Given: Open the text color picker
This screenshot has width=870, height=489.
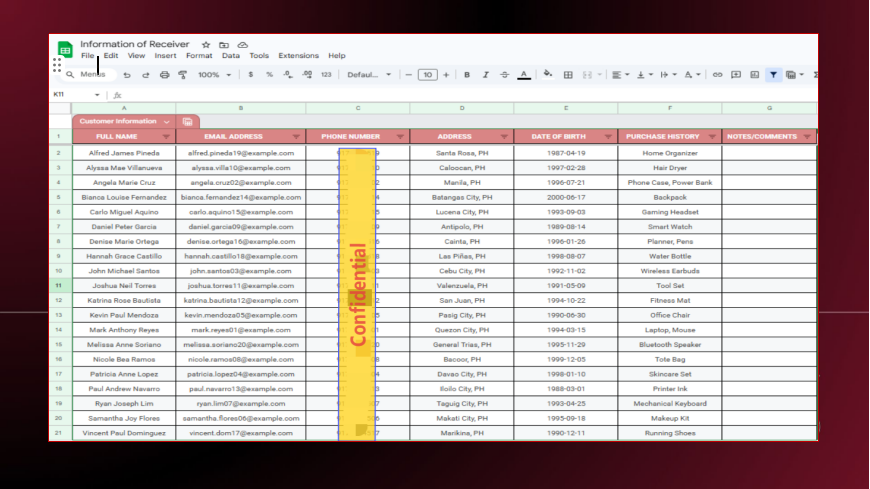Looking at the screenshot, I should pos(524,75).
